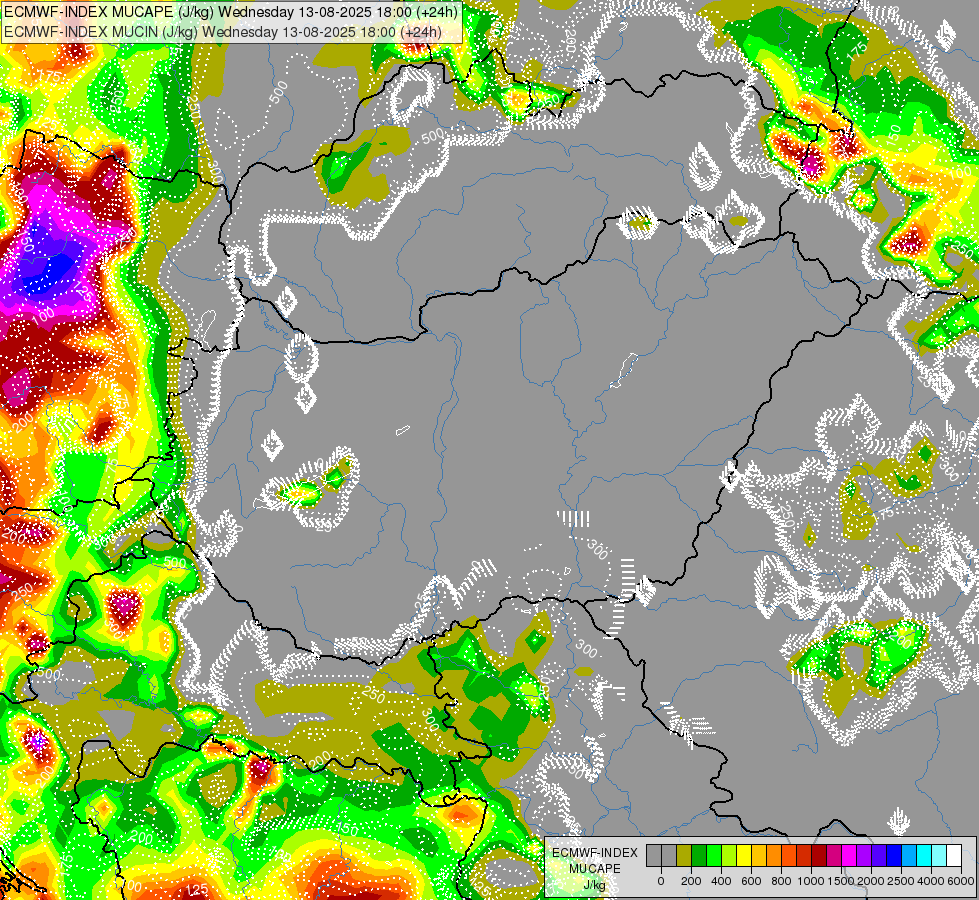Click the olive swatch in the MUCAPE legend

pyautogui.click(x=684, y=855)
